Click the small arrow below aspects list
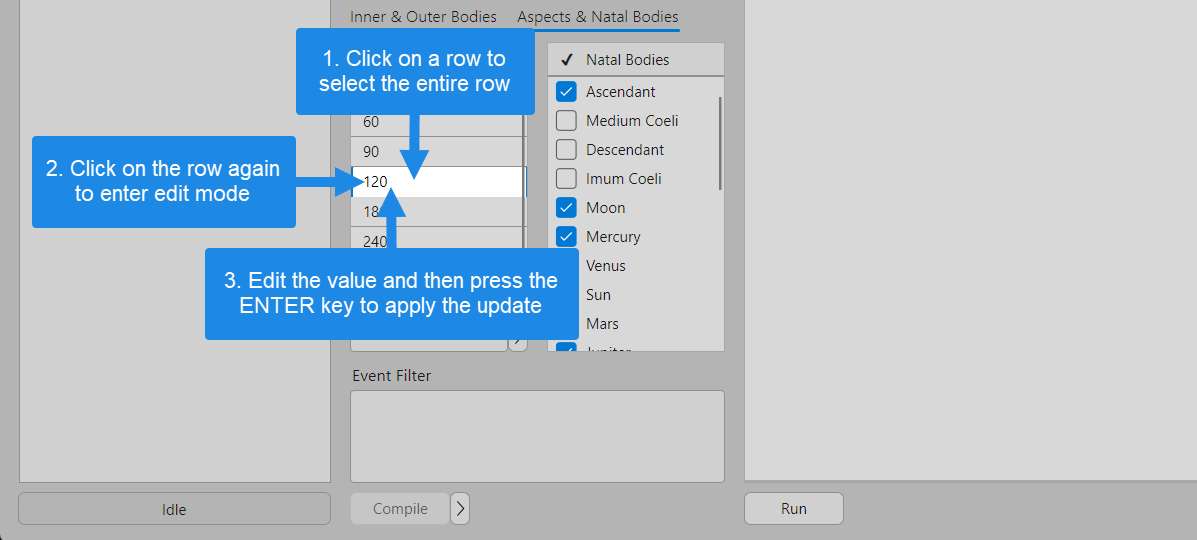This screenshot has width=1197, height=540. pos(517,343)
